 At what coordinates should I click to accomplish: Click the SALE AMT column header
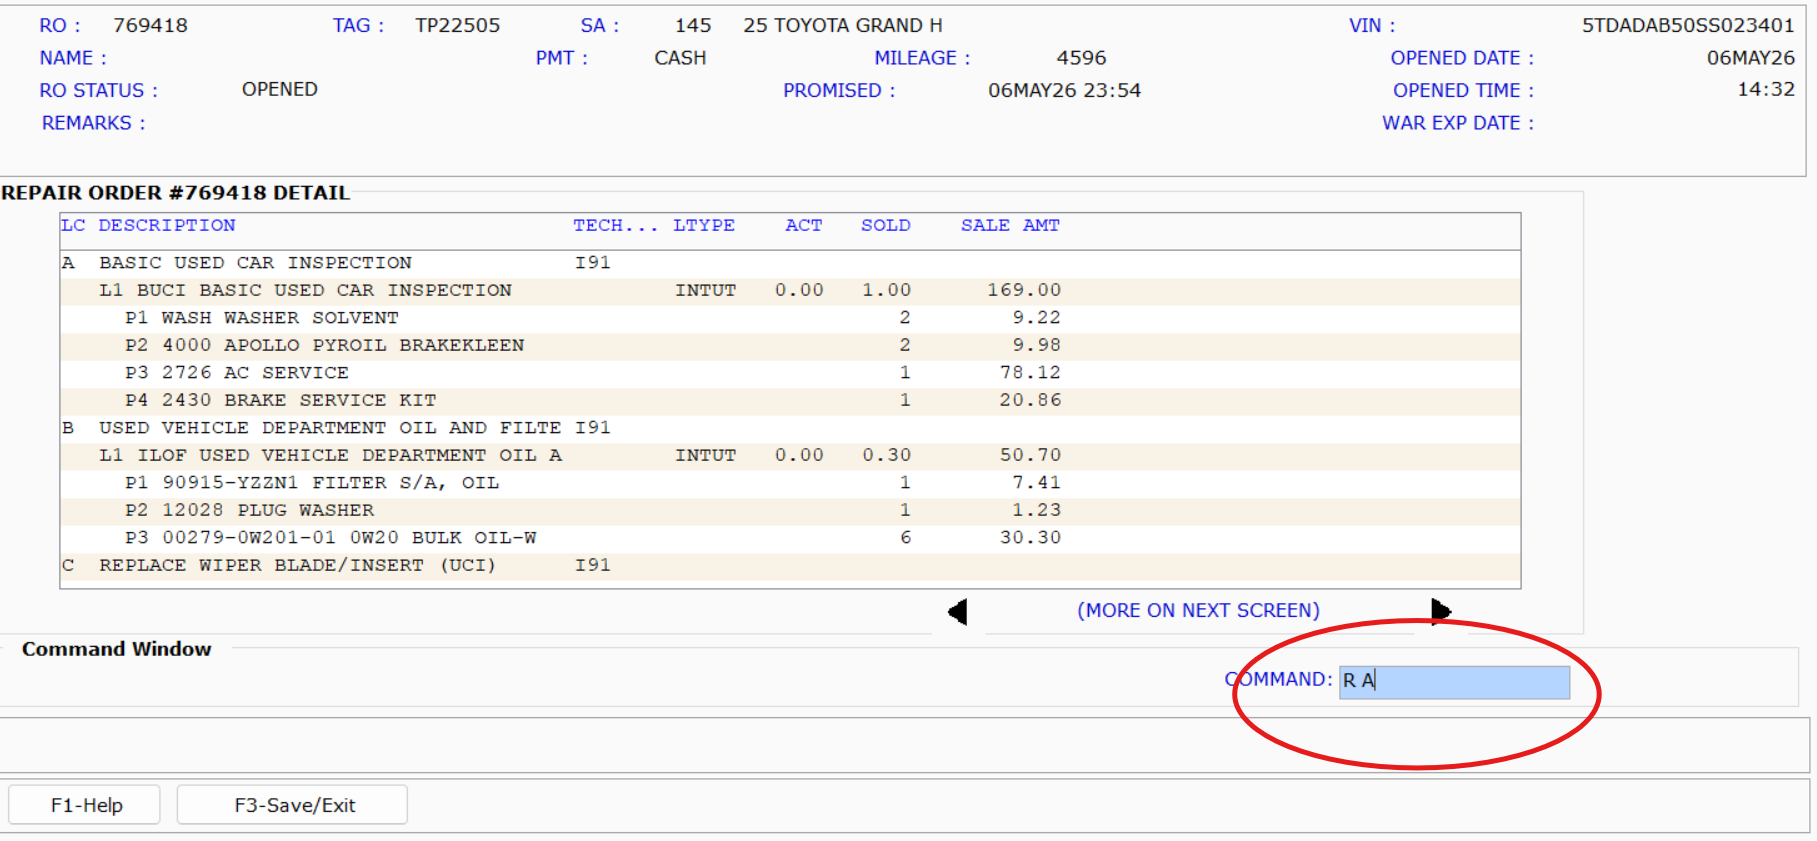click(1010, 226)
